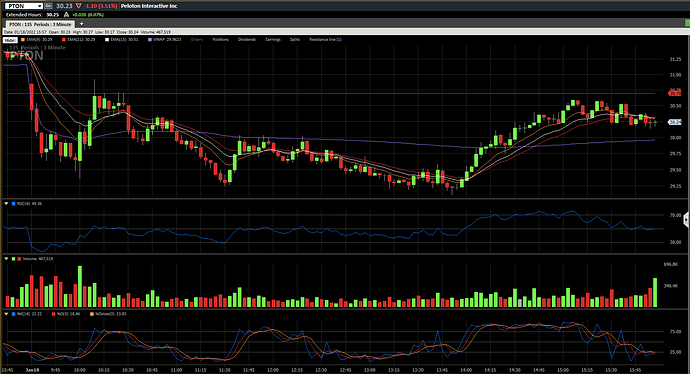Click the right-edge panel expander handle
The height and width of the screenshot is (374, 690).
pyautogui.click(x=686, y=219)
